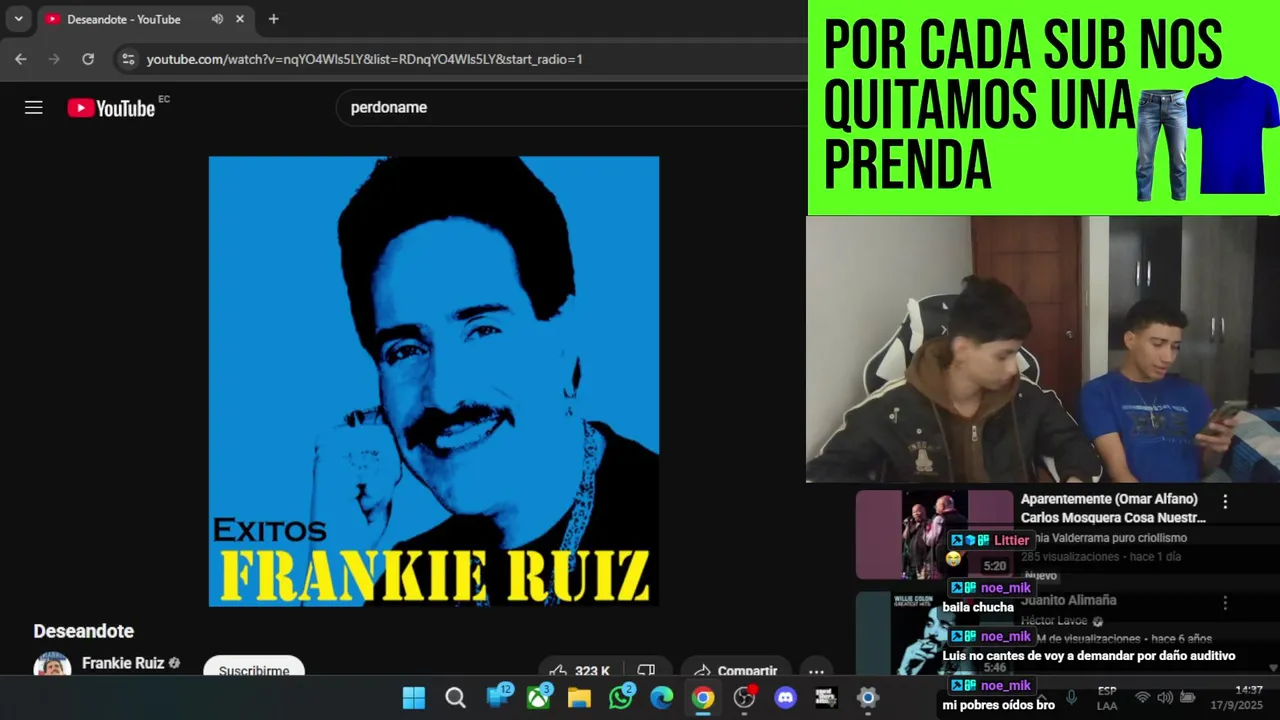Open Discord from the taskbar
The height and width of the screenshot is (720, 1280).
[786, 698]
